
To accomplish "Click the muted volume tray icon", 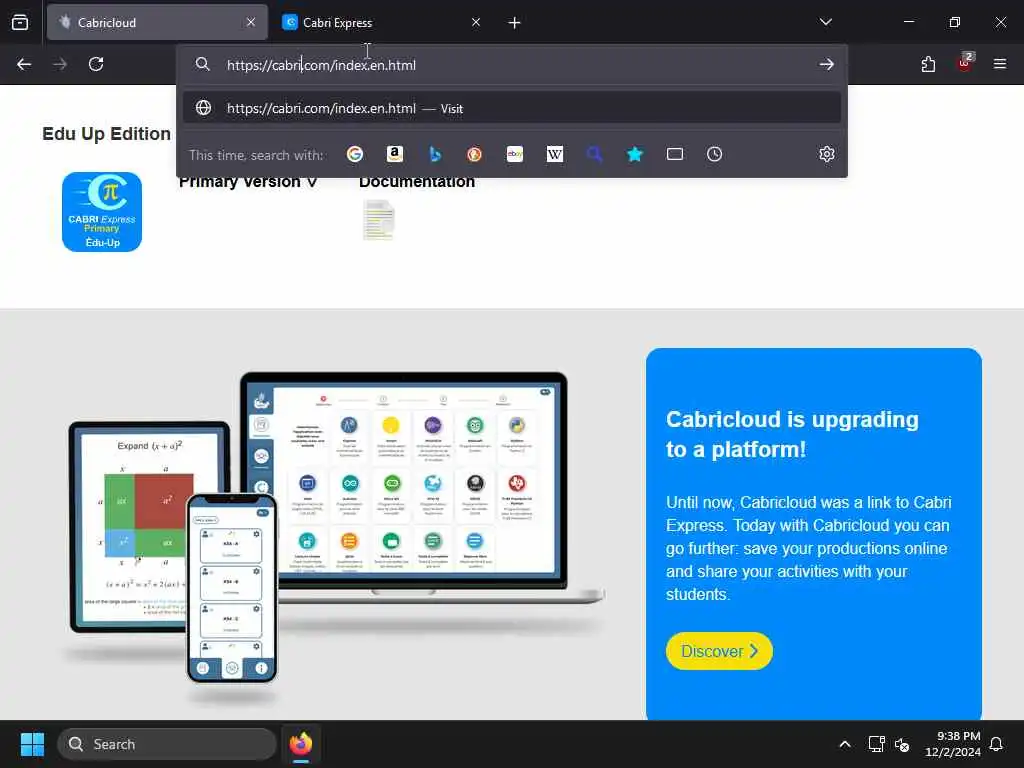I will (903, 744).
